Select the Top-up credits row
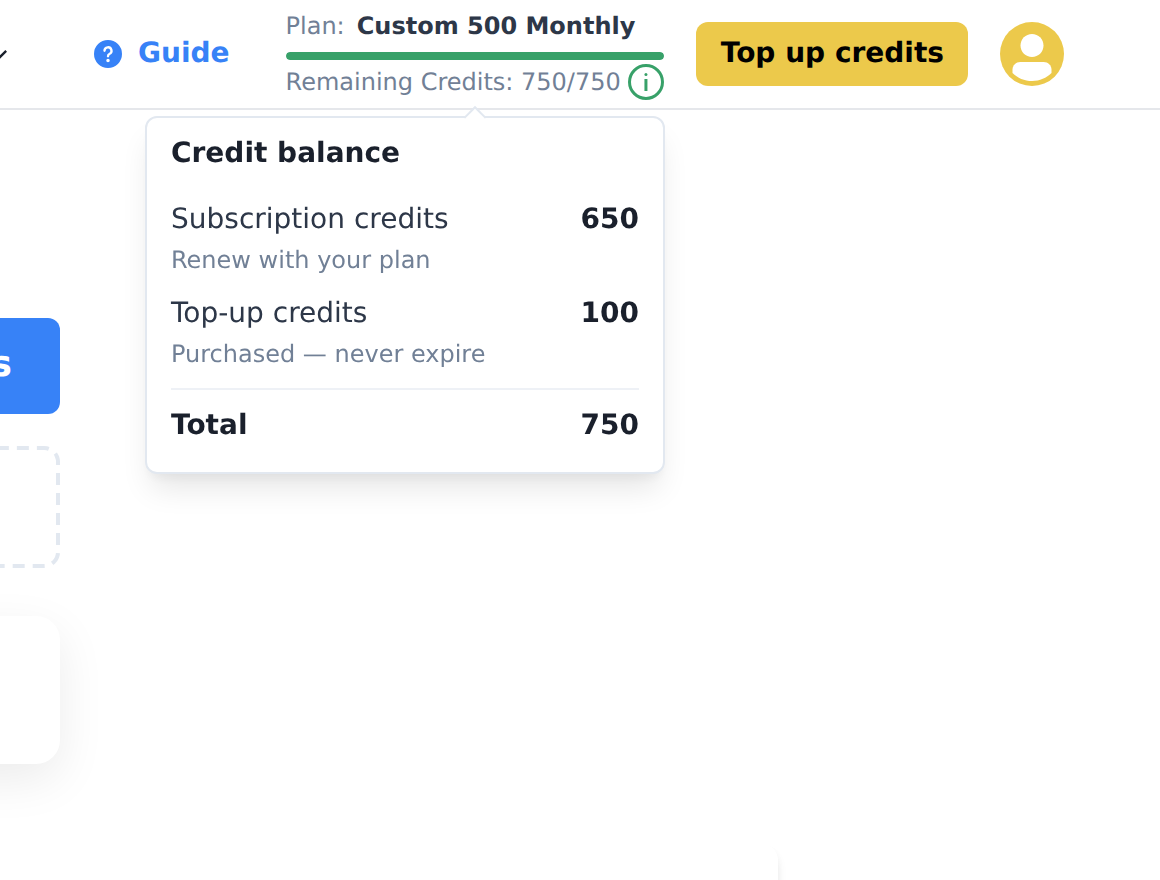Viewport: 1160px width, 880px height. coord(405,332)
